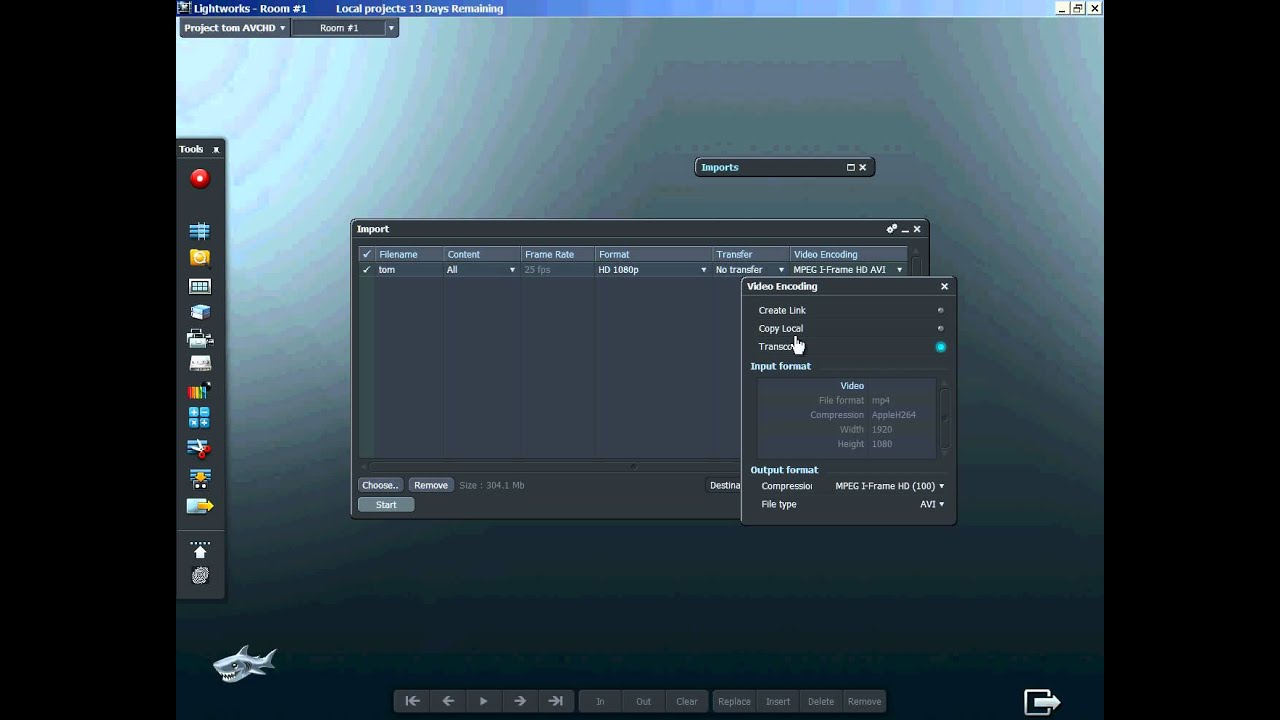
Task: Click the Format column header
Action: point(653,254)
